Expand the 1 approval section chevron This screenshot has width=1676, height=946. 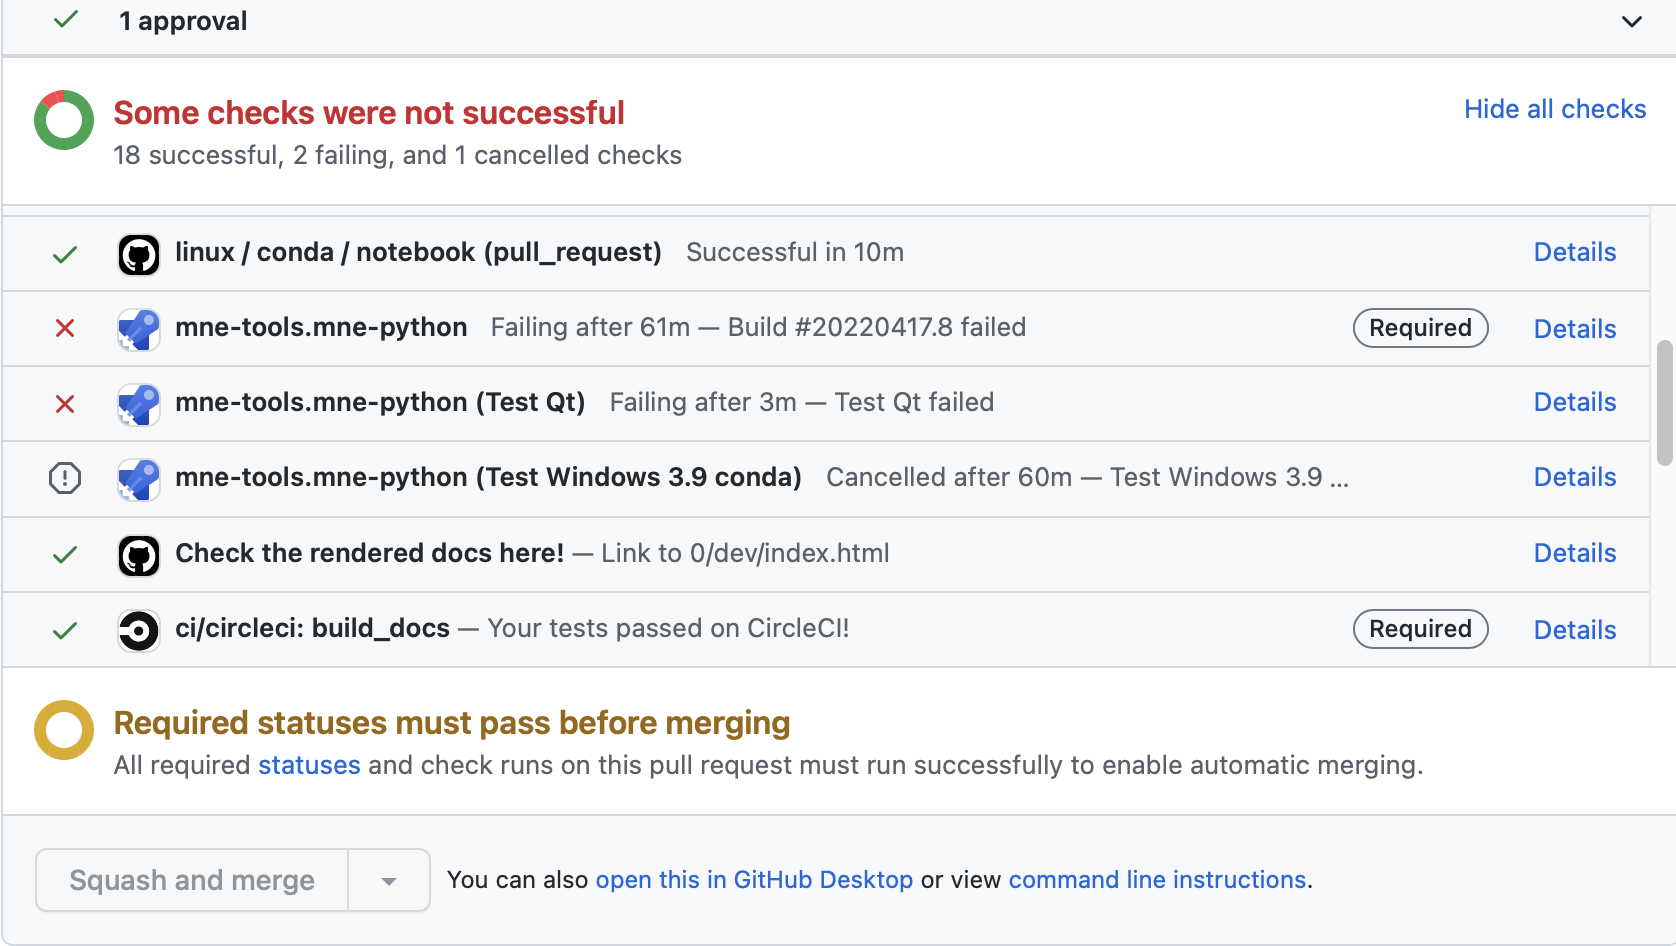point(1631,21)
